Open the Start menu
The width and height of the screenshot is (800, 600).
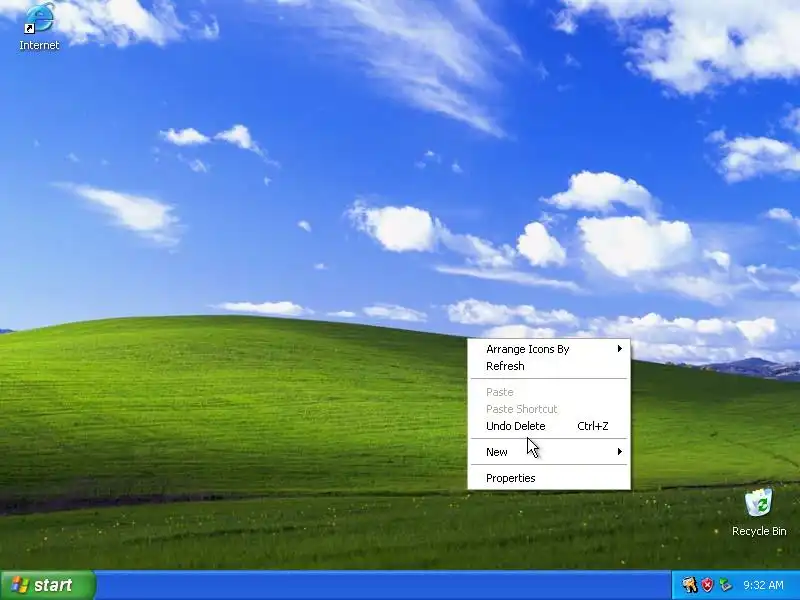48,585
